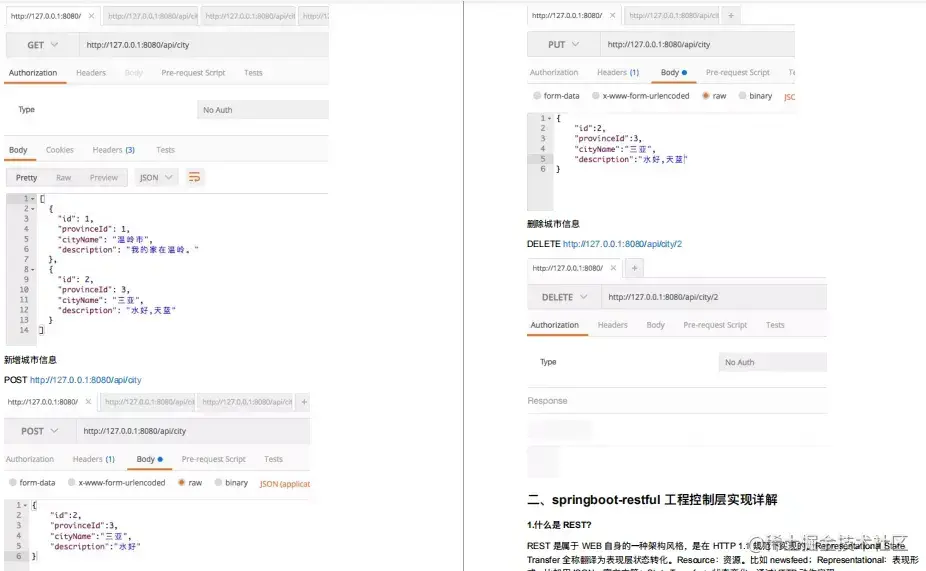Open Tests tab in POST panel
Screen dimensions: 926x571
(273, 459)
